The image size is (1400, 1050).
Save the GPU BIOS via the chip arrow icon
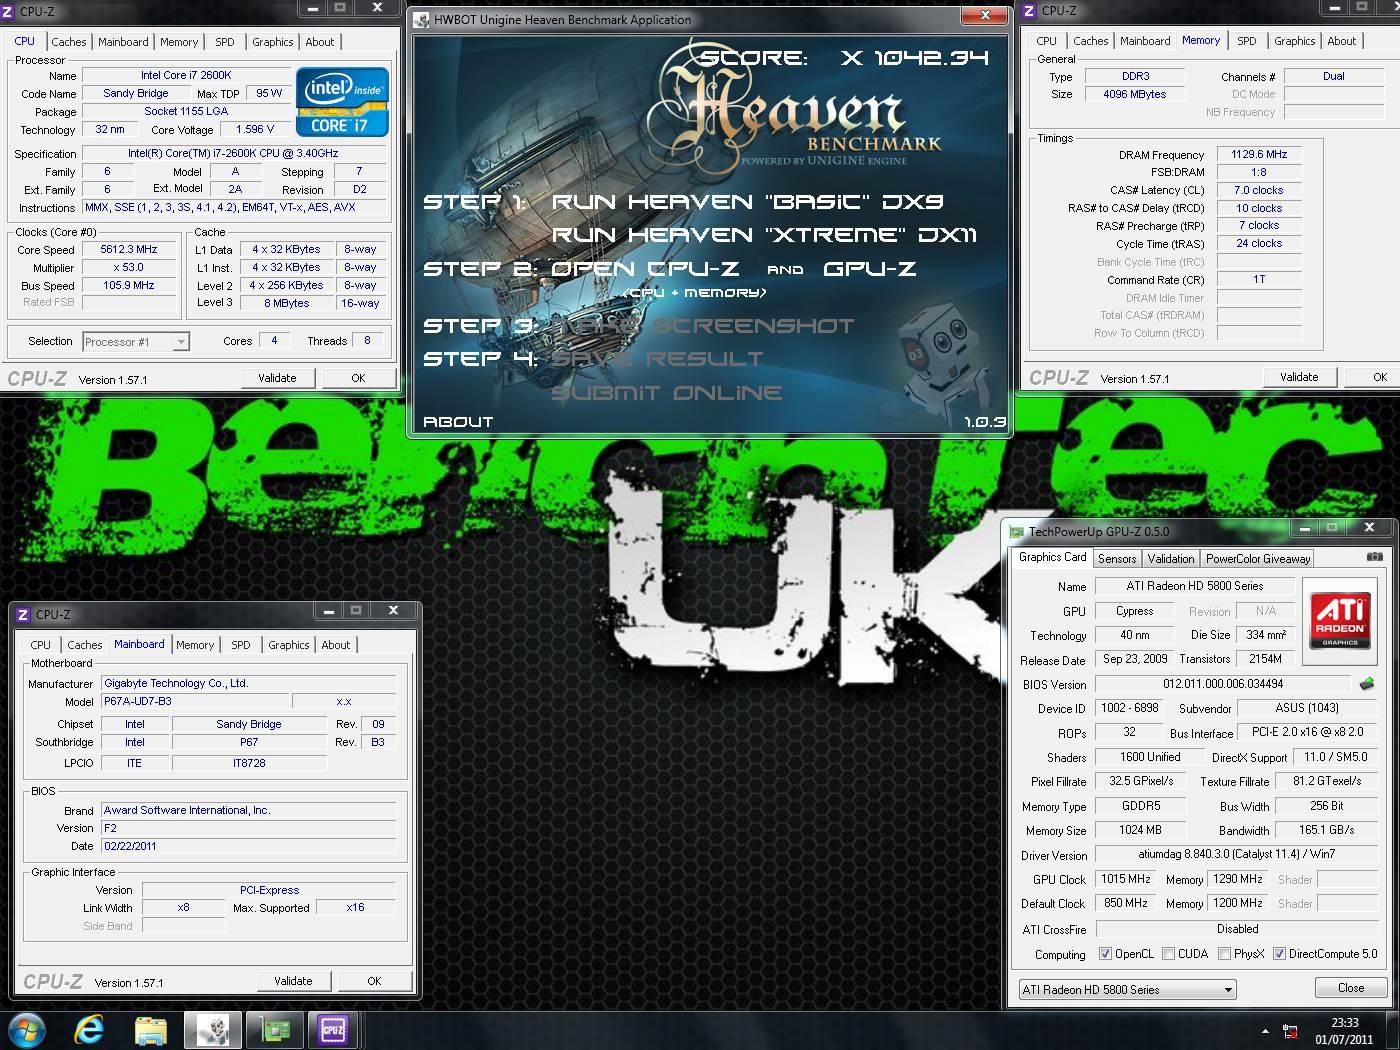pos(1367,684)
